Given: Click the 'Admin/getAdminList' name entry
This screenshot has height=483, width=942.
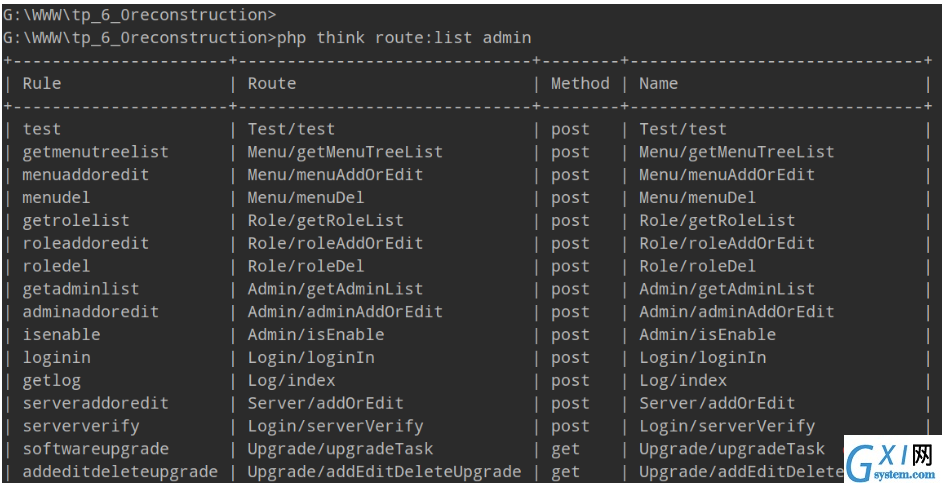Looking at the screenshot, I should point(727,289).
